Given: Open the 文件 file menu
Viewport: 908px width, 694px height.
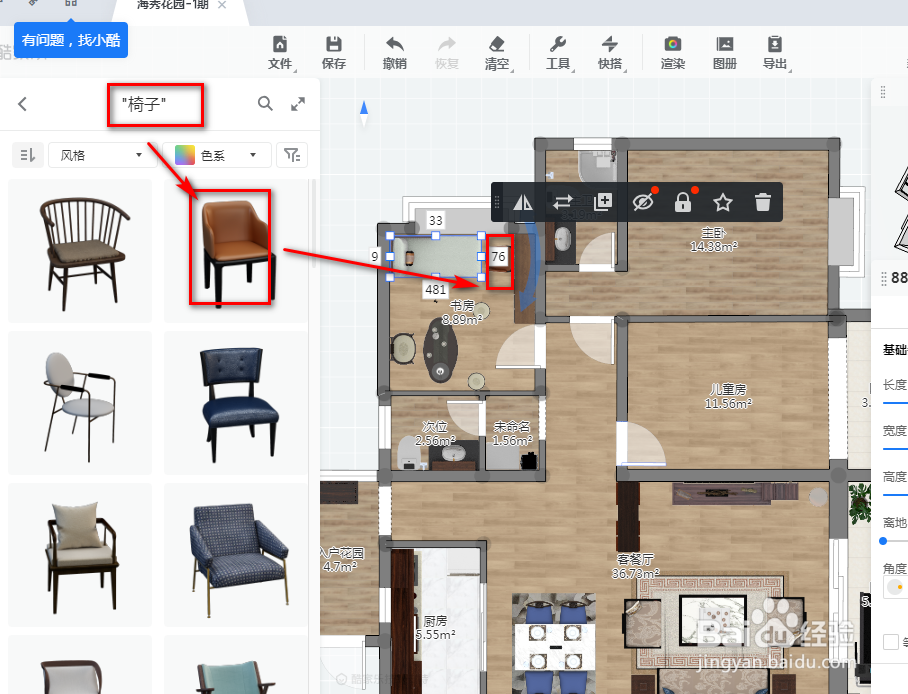Looking at the screenshot, I should [280, 53].
